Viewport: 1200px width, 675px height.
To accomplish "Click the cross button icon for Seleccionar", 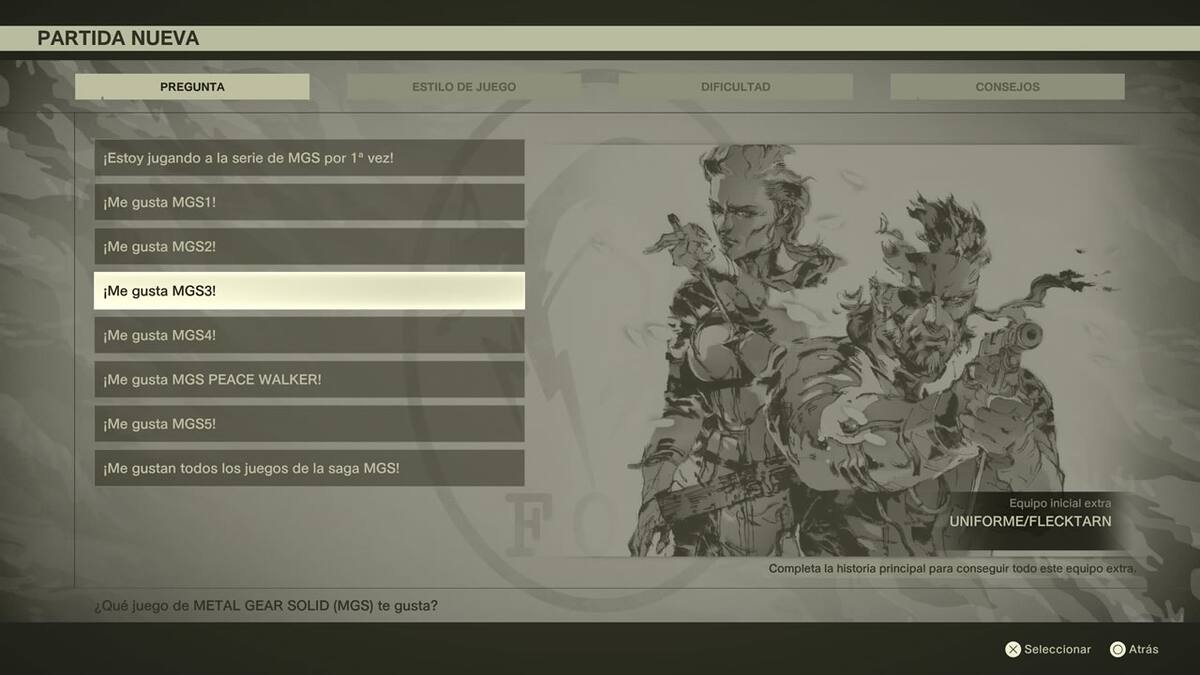I will point(1013,650).
